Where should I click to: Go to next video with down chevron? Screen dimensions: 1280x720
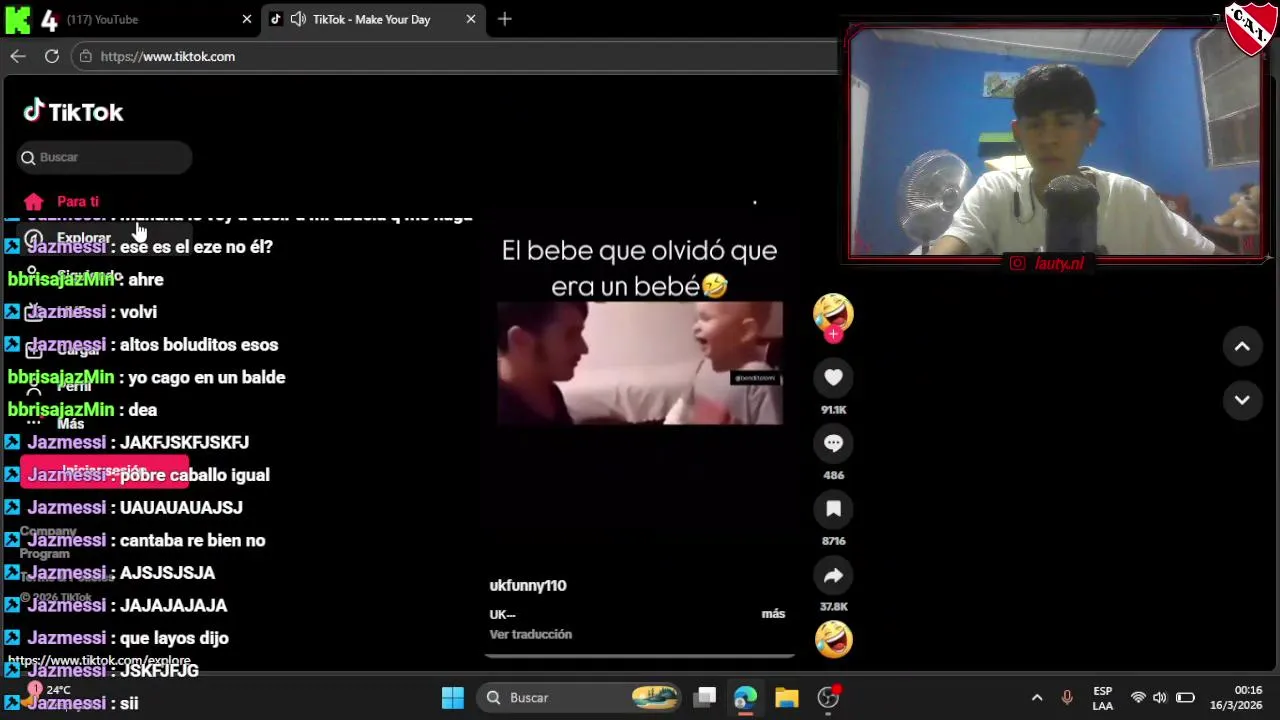click(1242, 400)
